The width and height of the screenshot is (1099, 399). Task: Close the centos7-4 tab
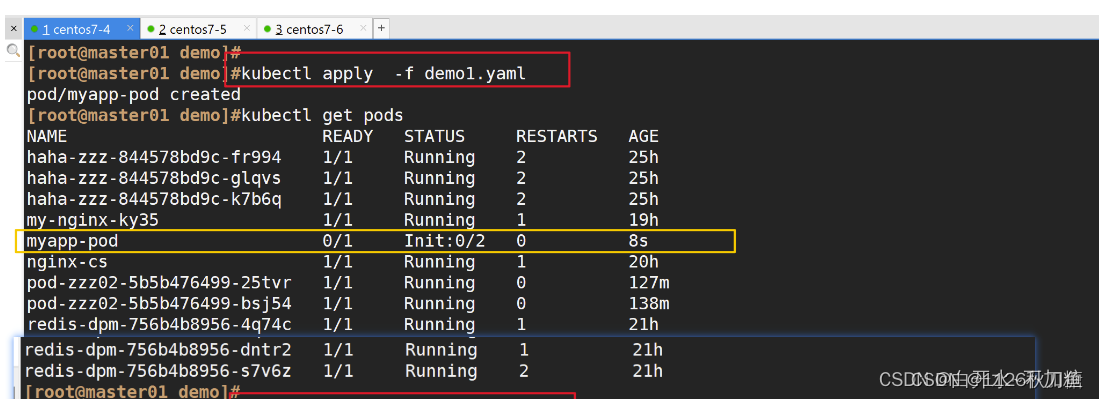[130, 29]
